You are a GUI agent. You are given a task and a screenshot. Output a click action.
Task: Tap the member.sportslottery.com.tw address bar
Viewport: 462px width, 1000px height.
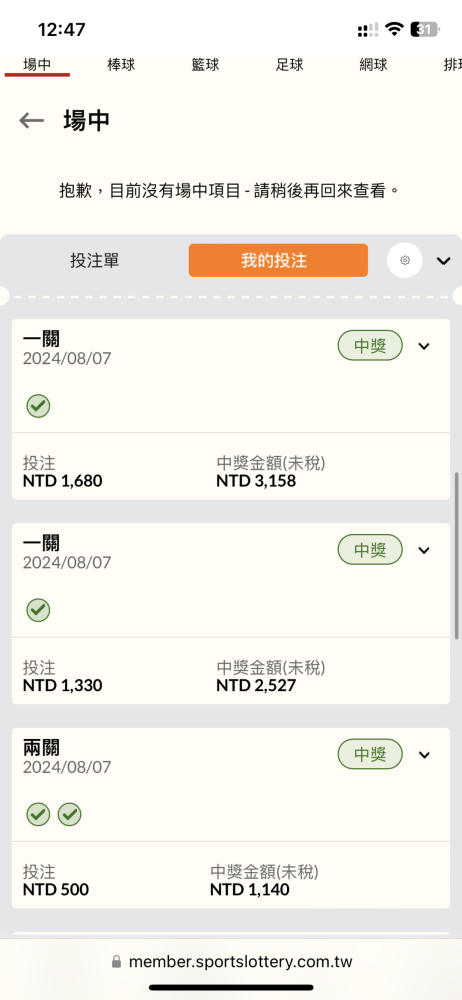[231, 961]
